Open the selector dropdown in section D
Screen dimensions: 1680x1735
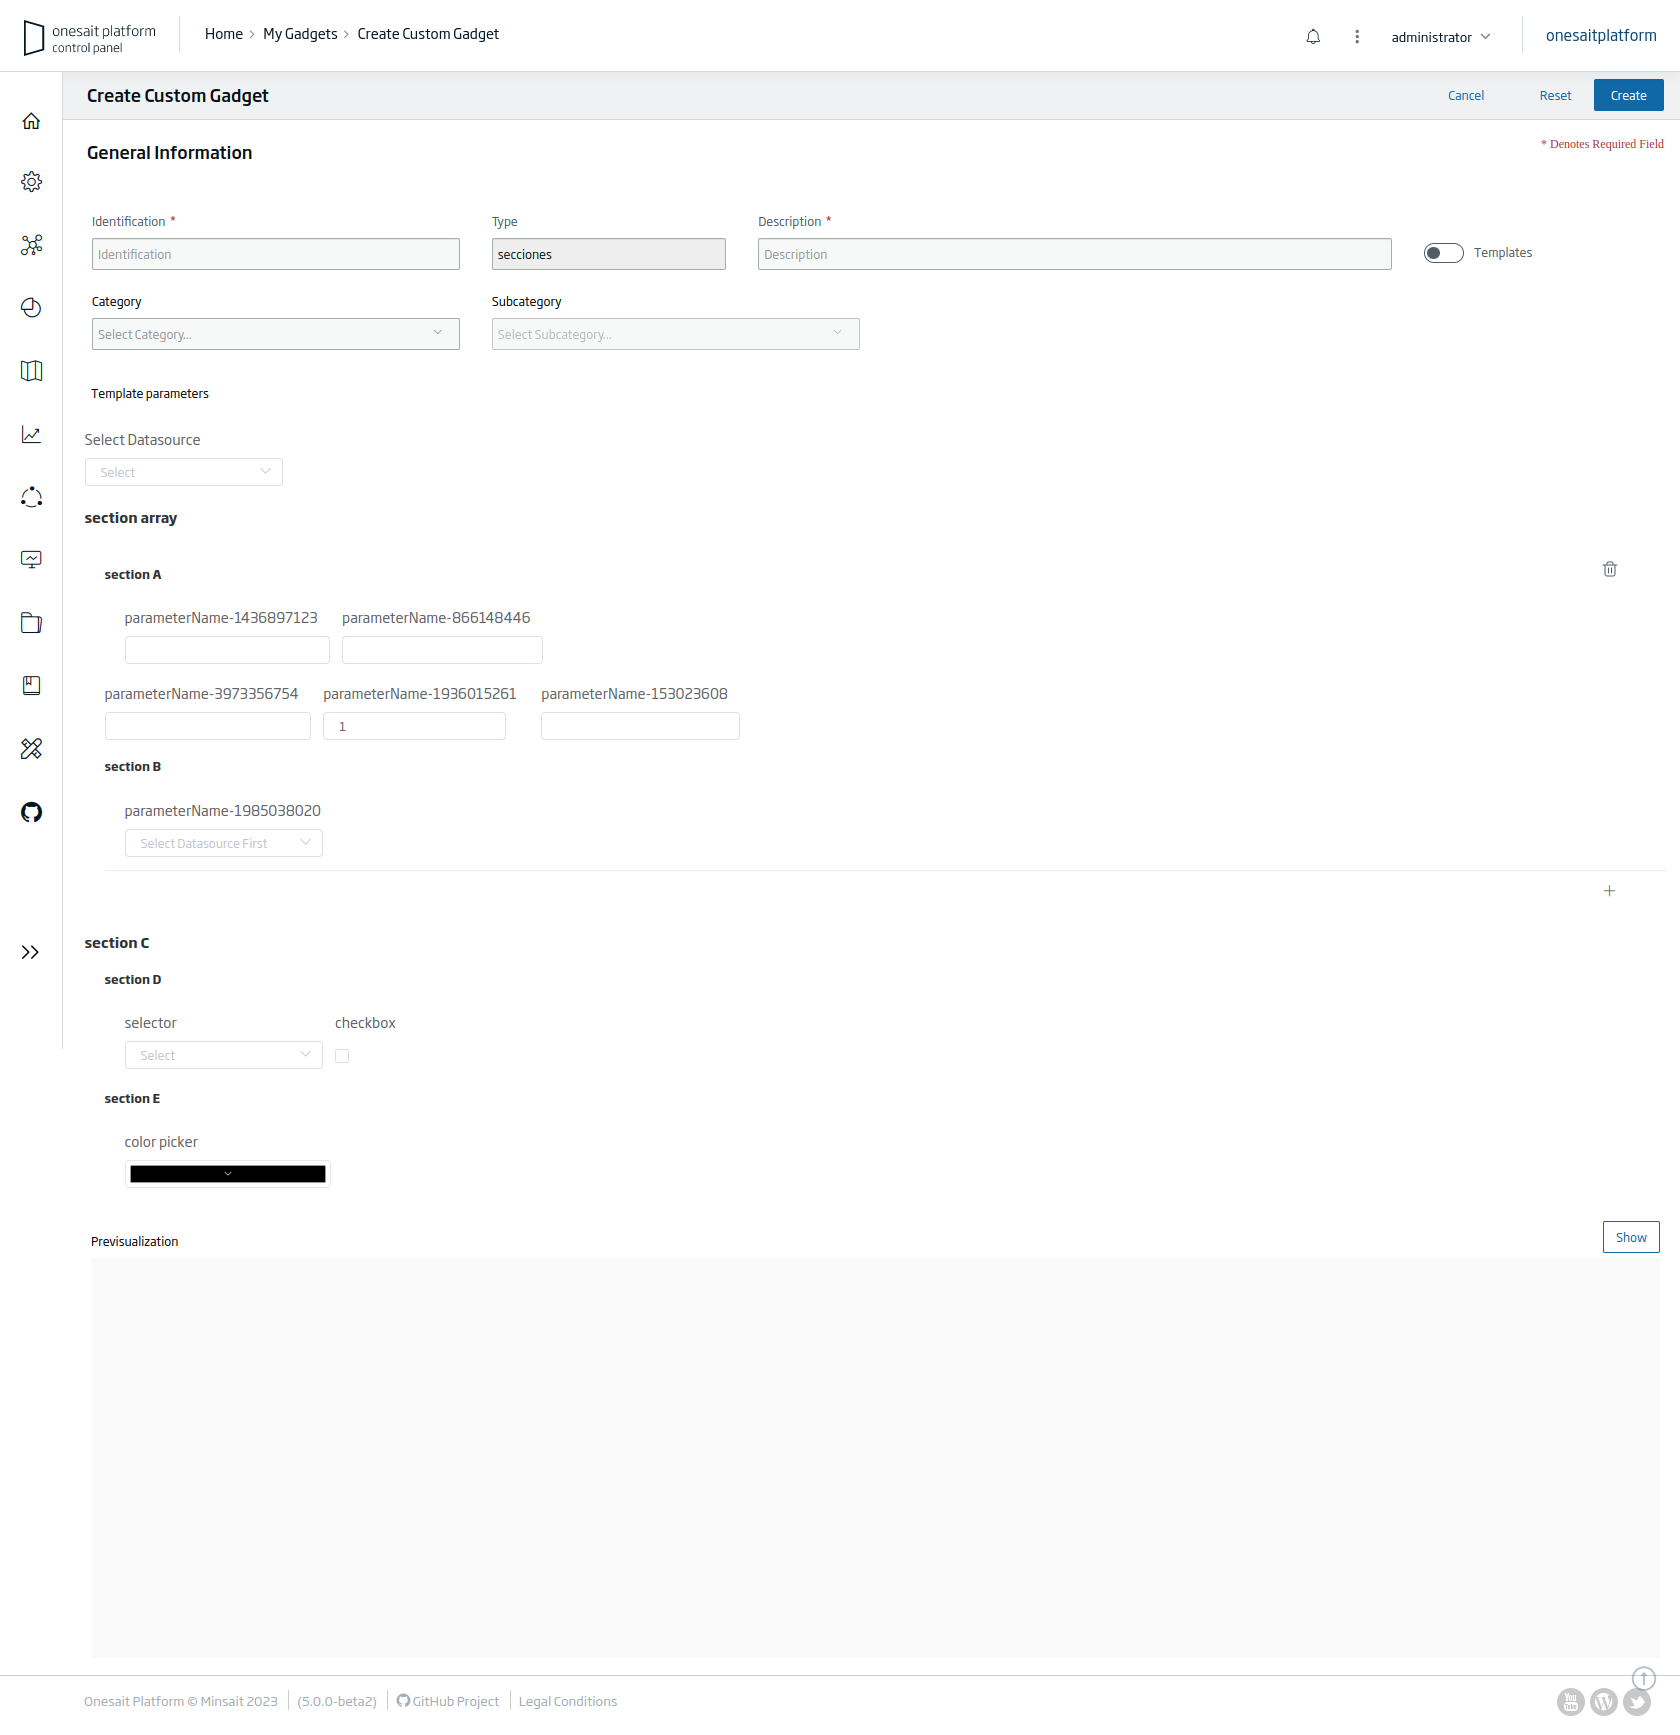[223, 1055]
